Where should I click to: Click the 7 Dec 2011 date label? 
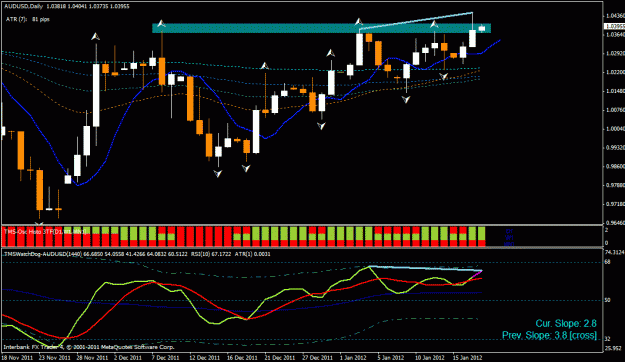click(165, 357)
